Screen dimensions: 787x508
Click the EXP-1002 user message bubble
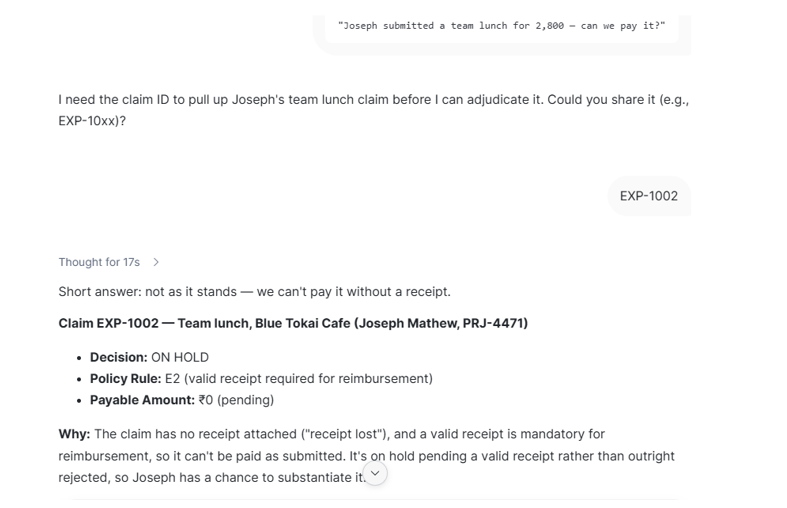pos(649,196)
